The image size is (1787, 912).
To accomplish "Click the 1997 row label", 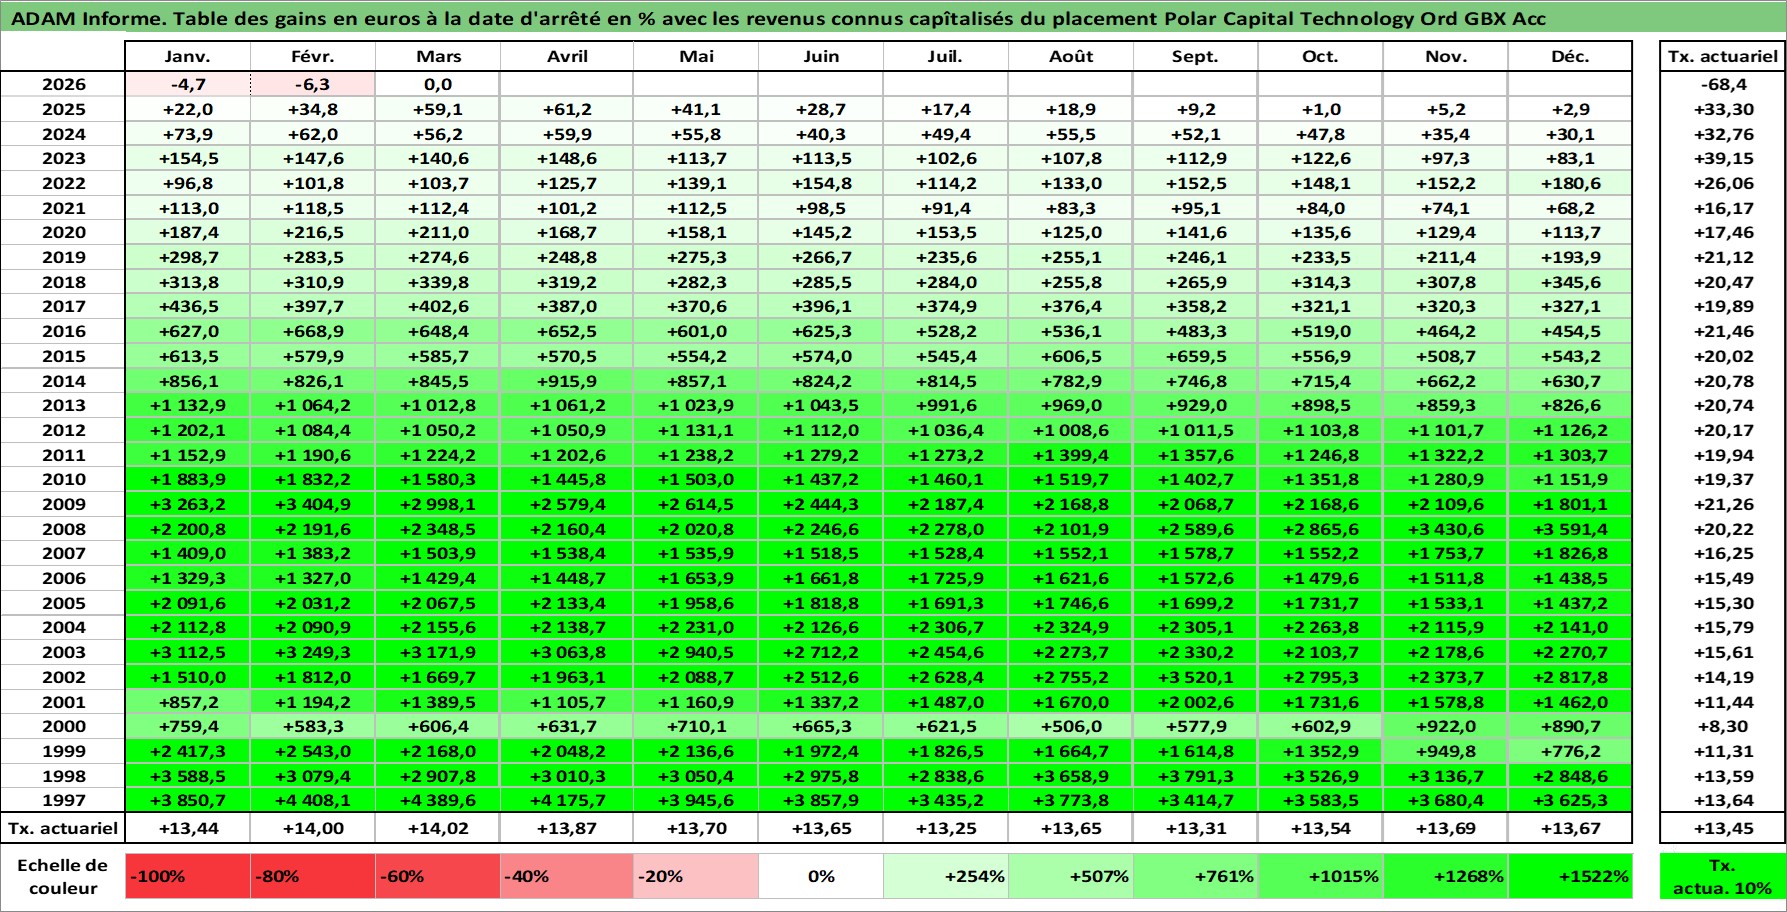I will pyautogui.click(x=63, y=800).
